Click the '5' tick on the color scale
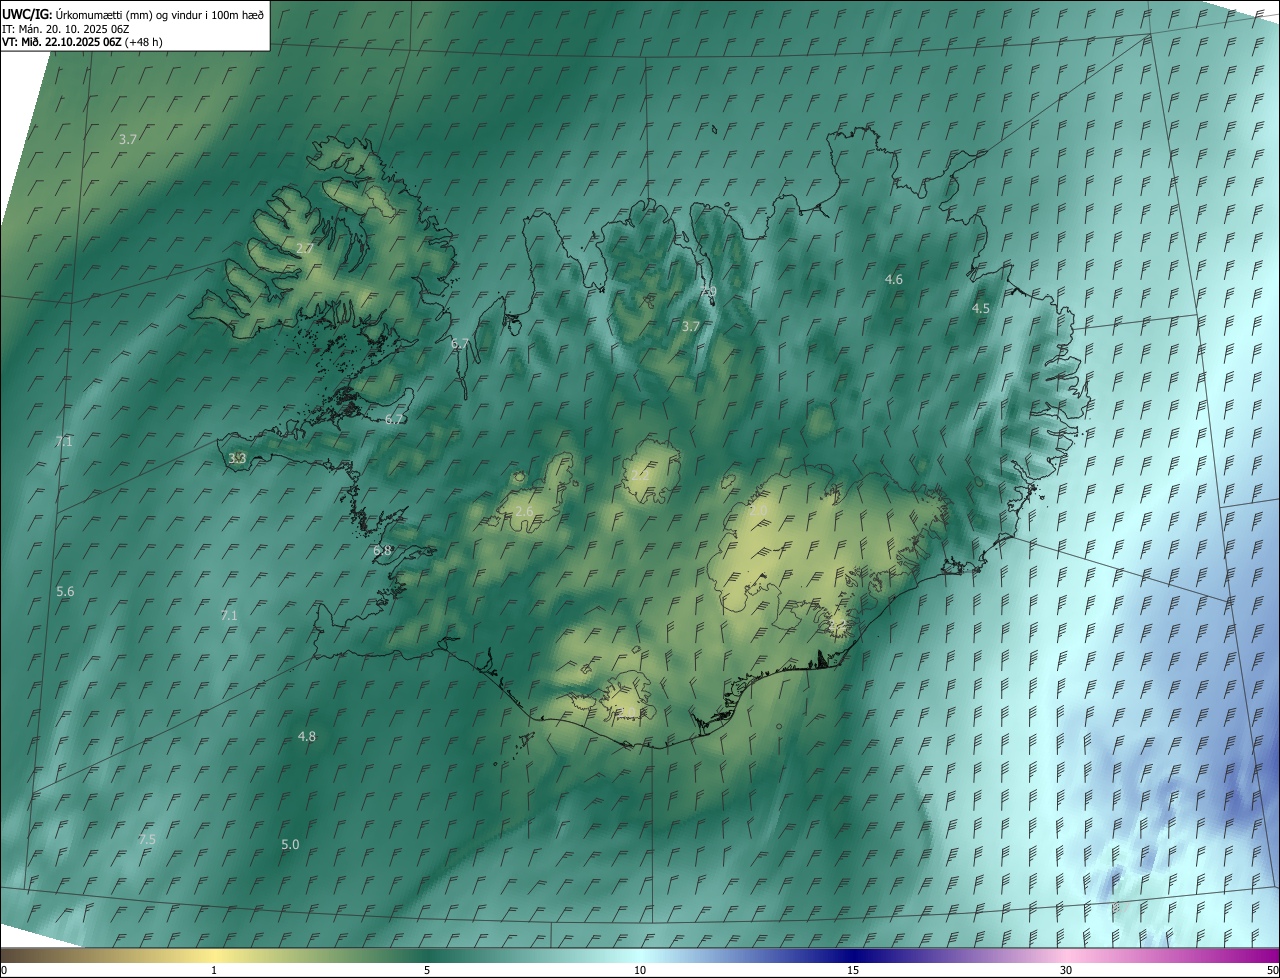 [x=427, y=971]
